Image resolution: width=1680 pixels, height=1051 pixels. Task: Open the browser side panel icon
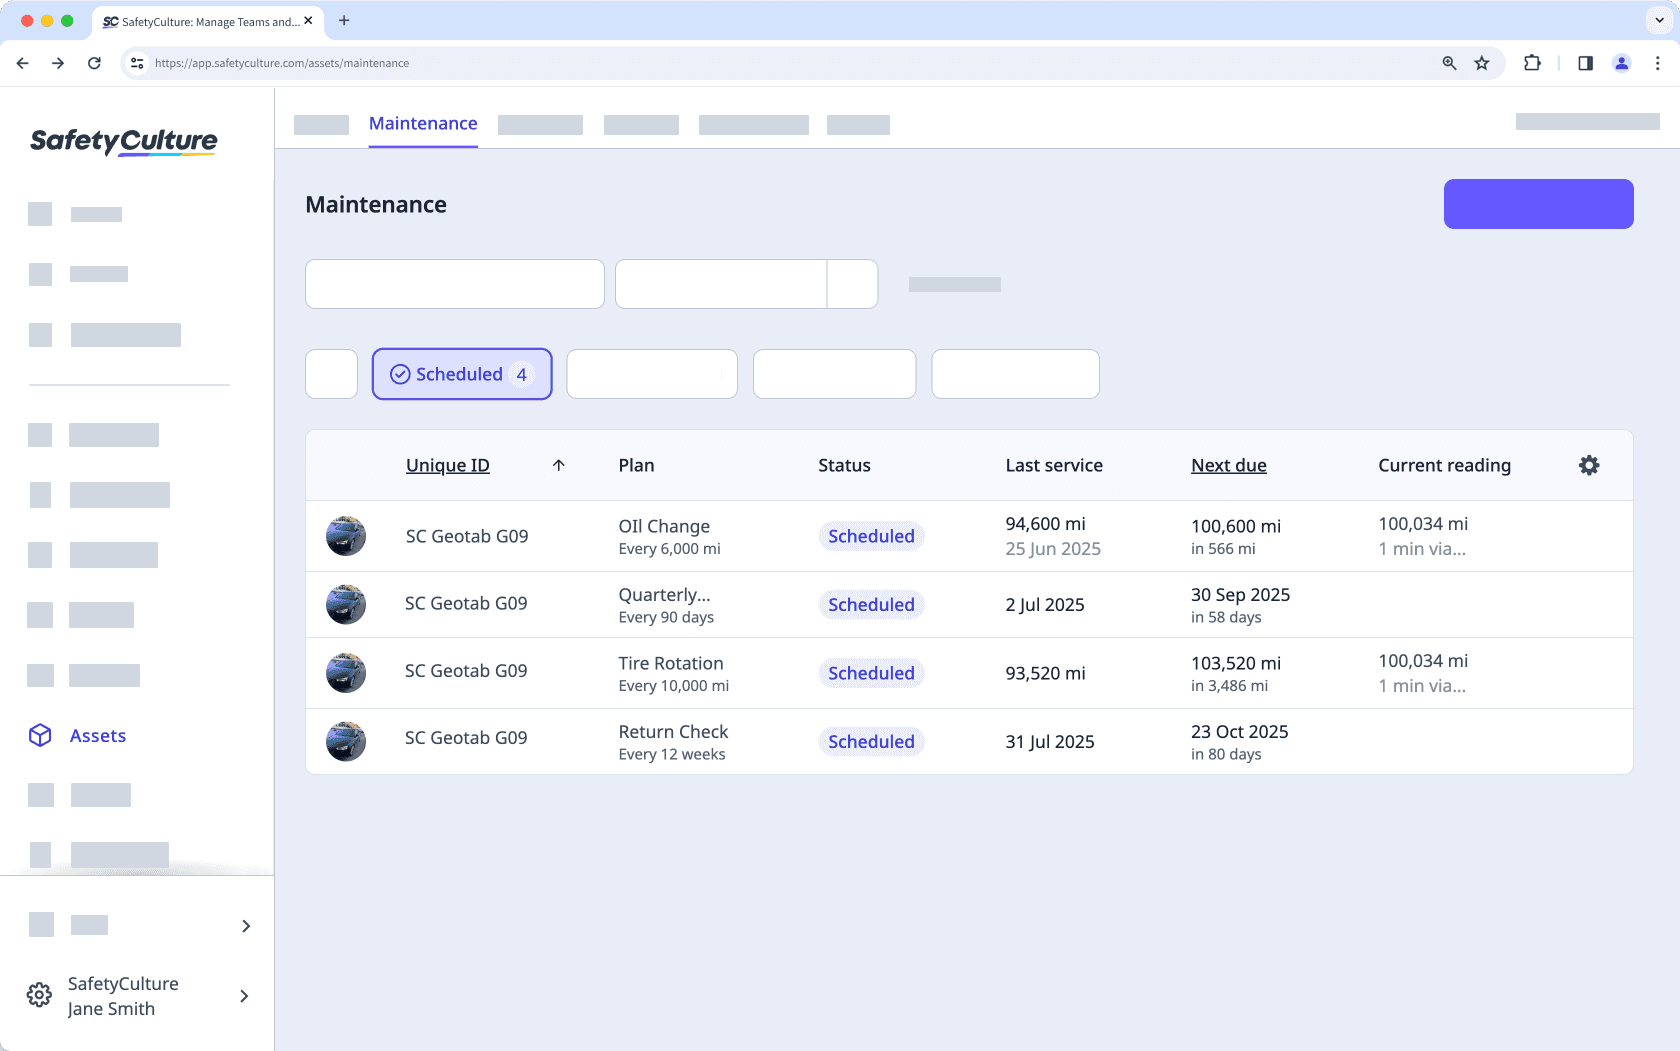(x=1584, y=63)
